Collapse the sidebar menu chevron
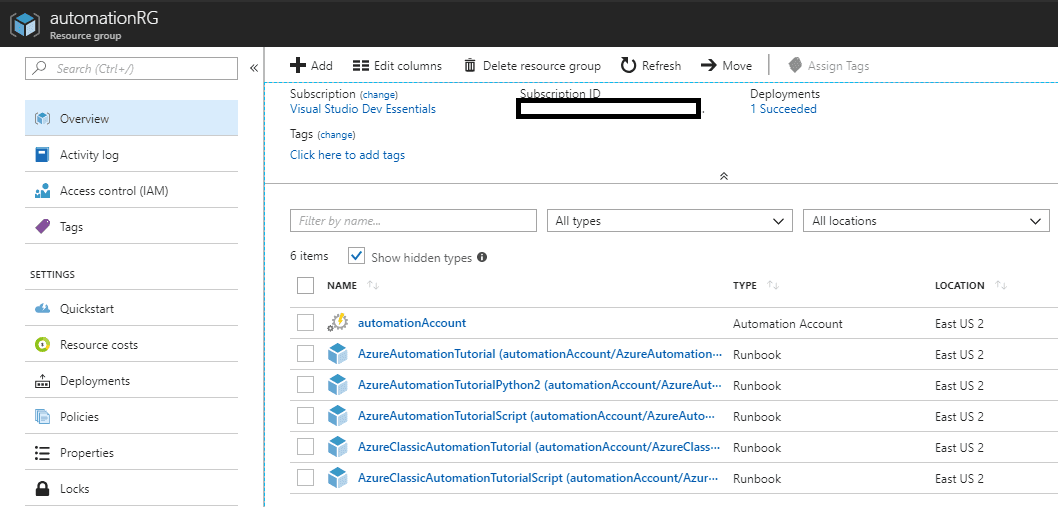The image size is (1058, 507). point(254,68)
